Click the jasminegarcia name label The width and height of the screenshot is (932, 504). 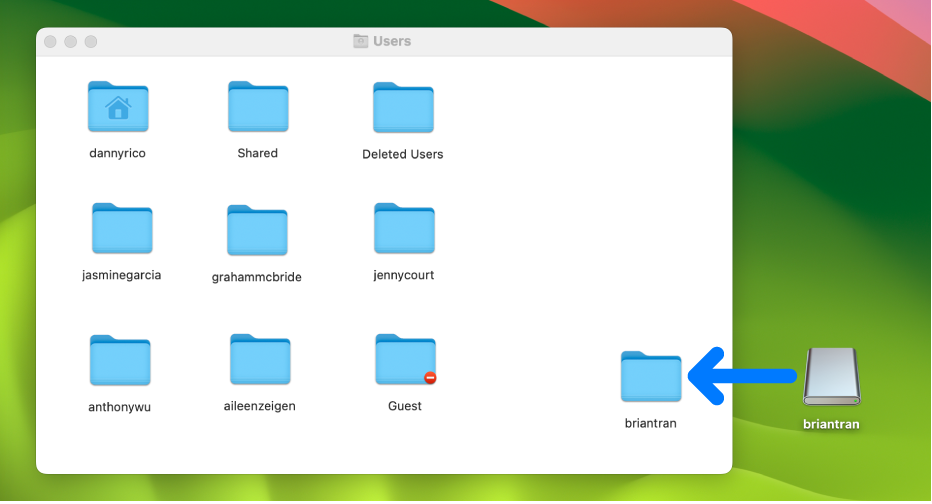click(122, 275)
